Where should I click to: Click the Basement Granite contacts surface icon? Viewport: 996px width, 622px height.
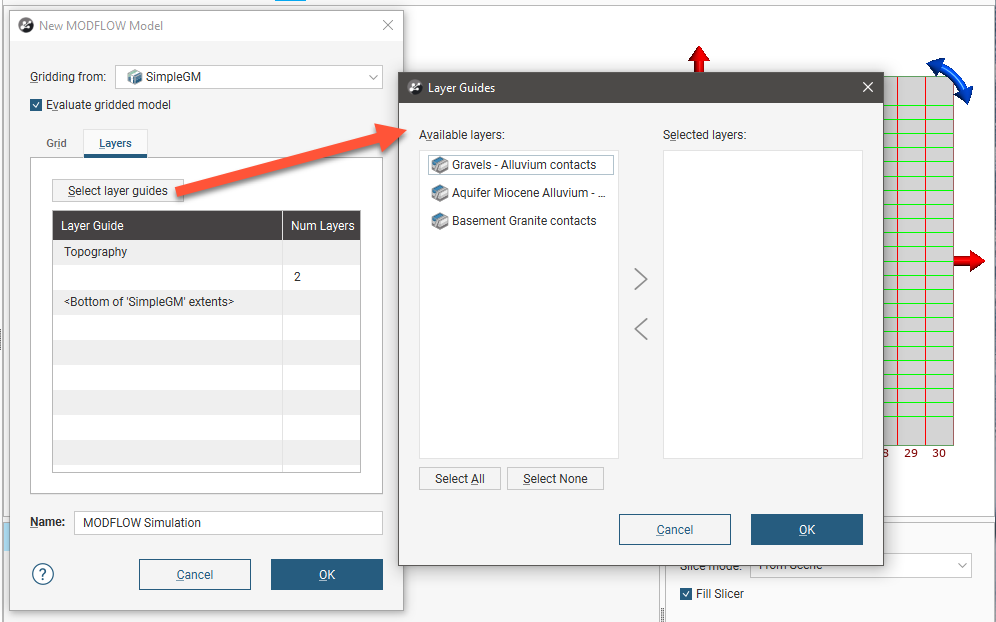coord(439,221)
